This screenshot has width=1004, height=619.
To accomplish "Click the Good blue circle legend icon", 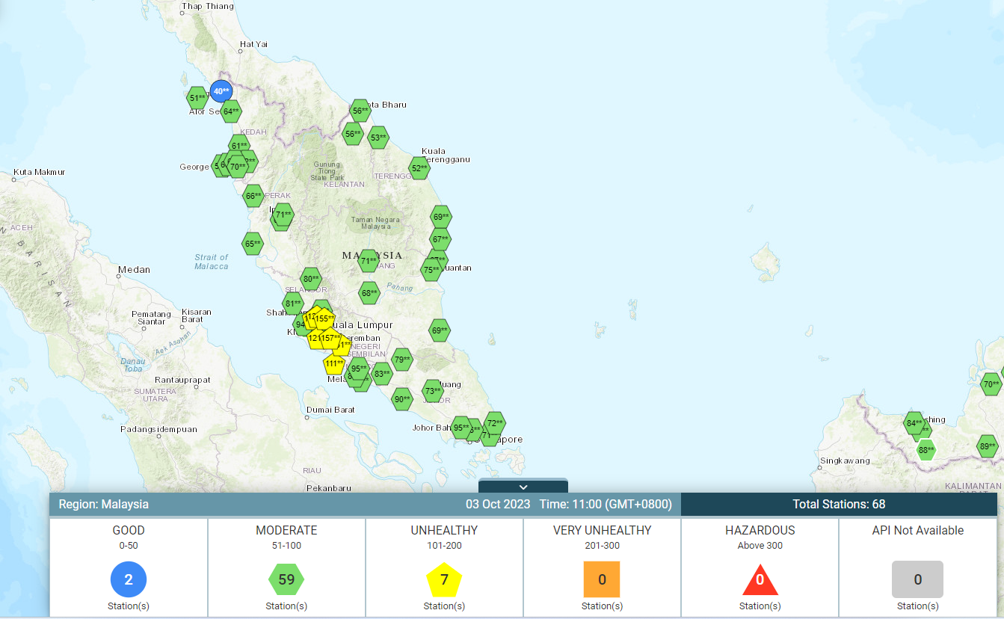I will pyautogui.click(x=128, y=579).
